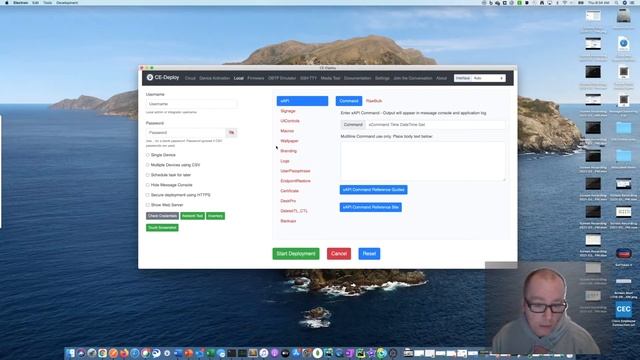
Task: Click the Touch Screenshot button
Action: [x=162, y=227]
